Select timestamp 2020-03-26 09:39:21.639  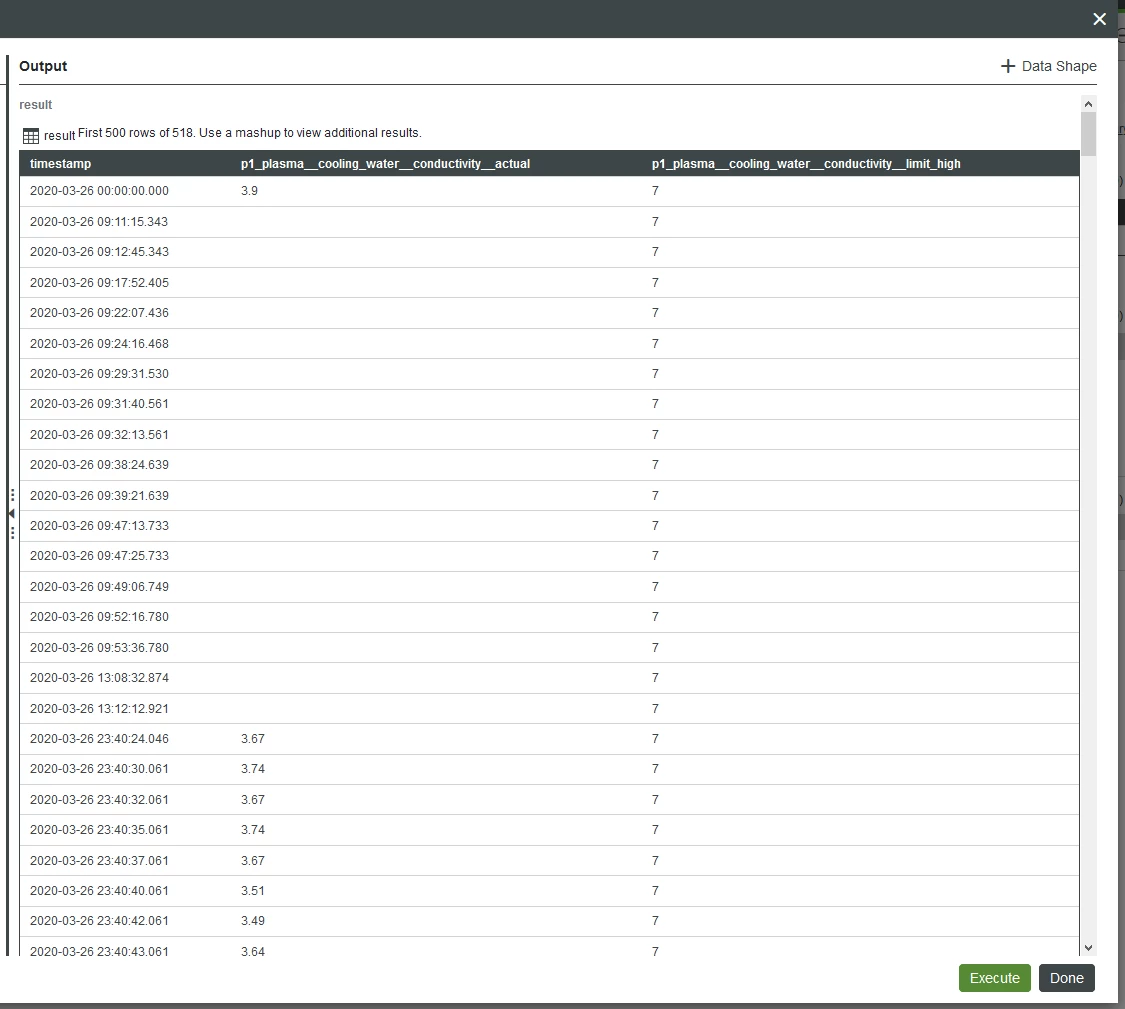click(x=99, y=496)
